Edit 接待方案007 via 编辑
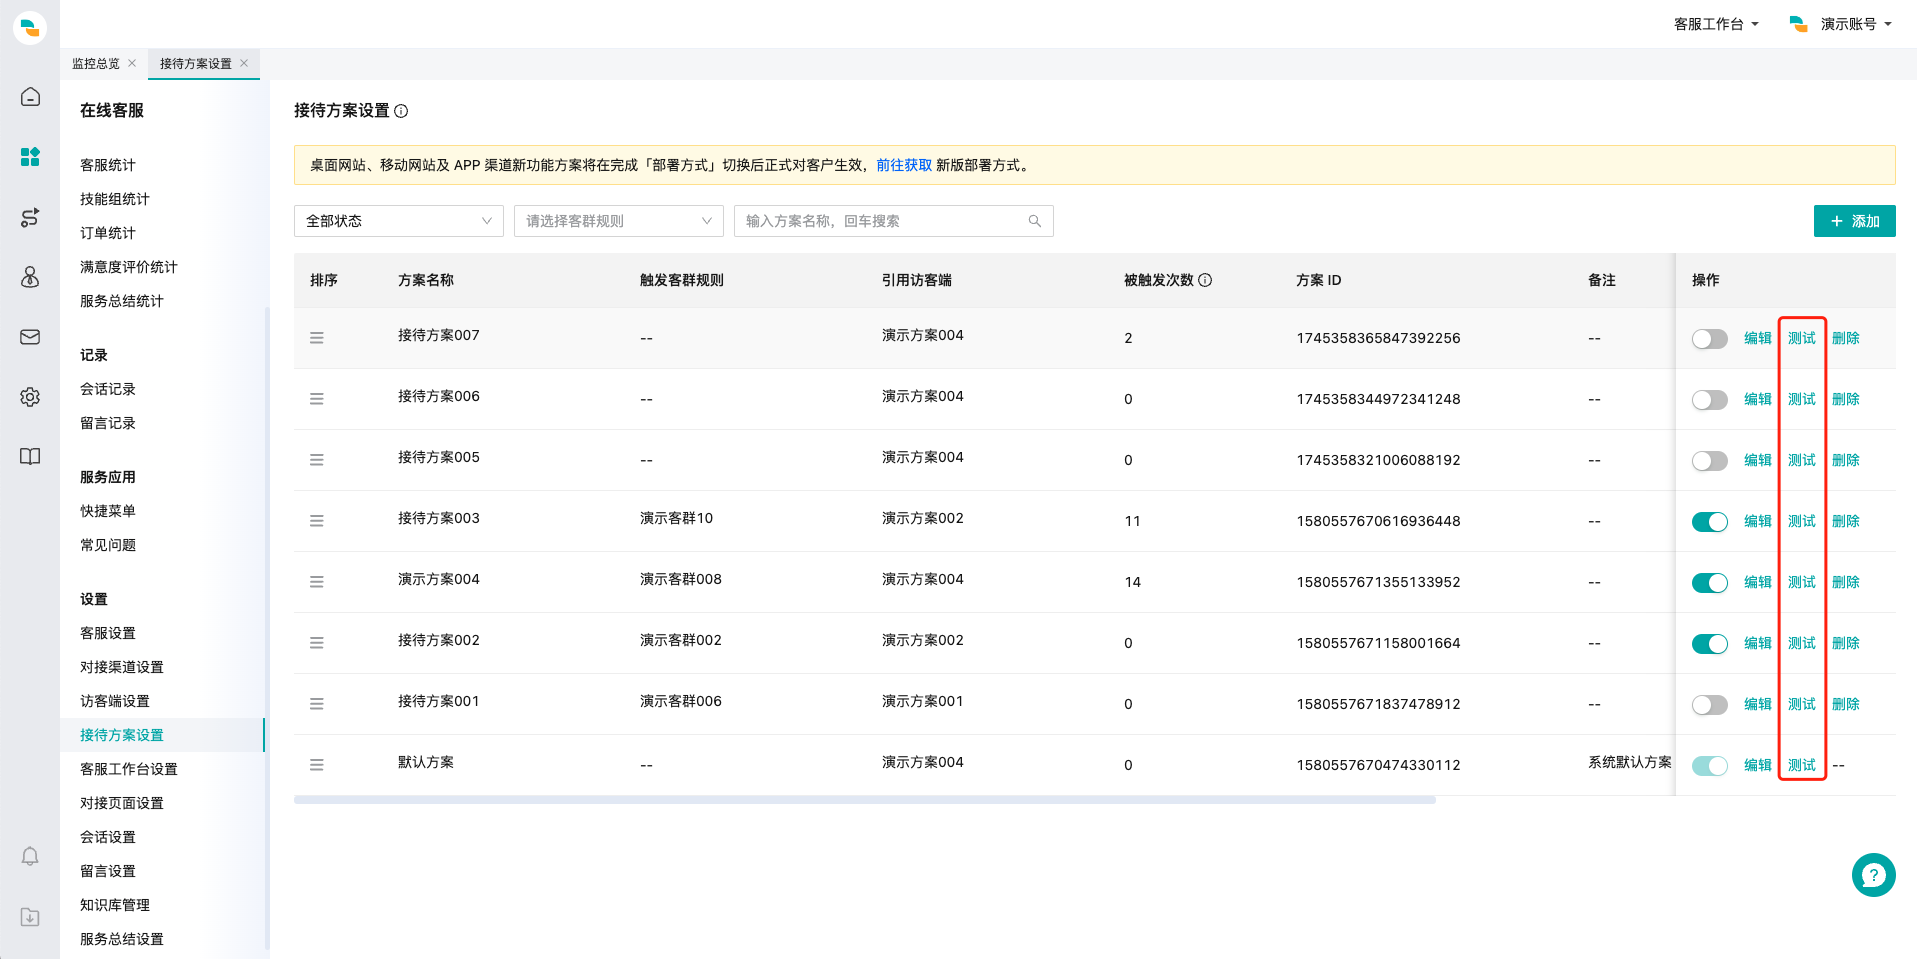 (x=1757, y=338)
